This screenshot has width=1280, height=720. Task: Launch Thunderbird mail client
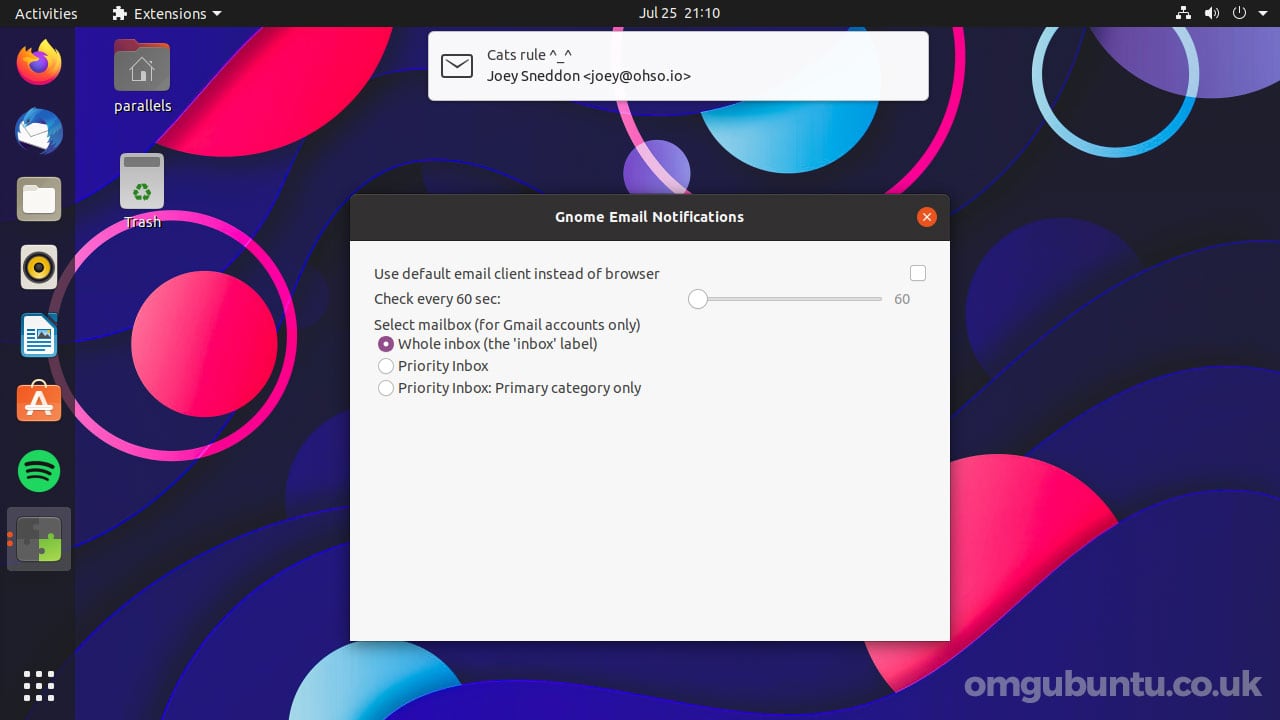pyautogui.click(x=39, y=131)
